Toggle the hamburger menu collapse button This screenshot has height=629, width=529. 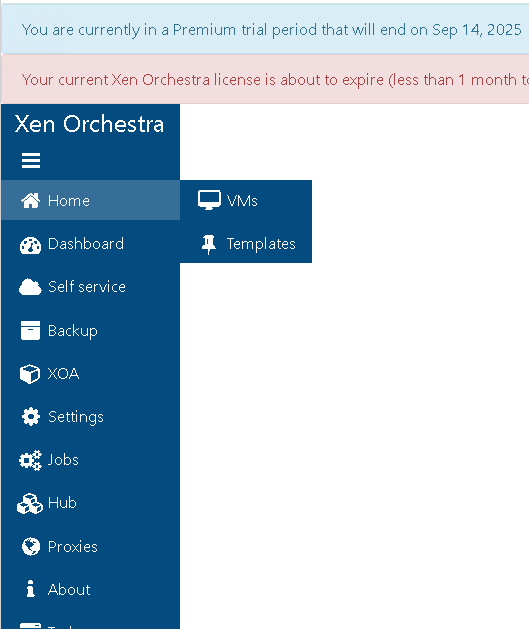(31, 160)
